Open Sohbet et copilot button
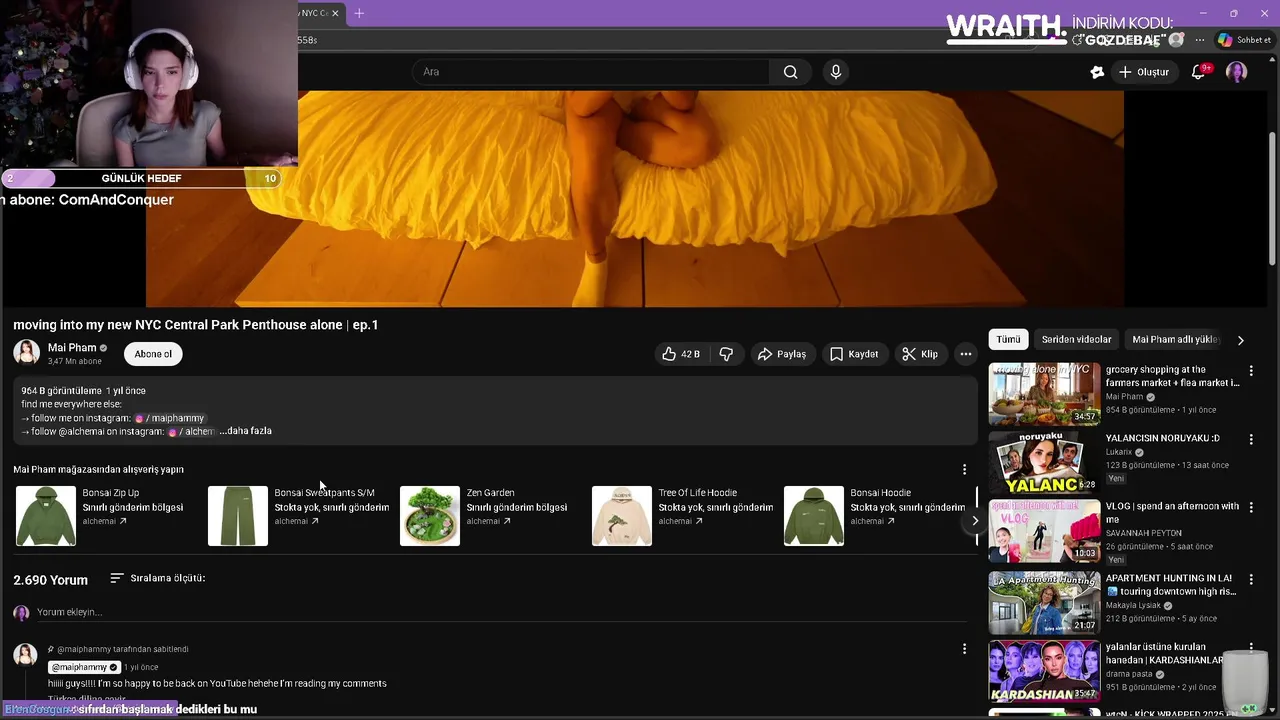The image size is (1280, 720). (x=1244, y=40)
